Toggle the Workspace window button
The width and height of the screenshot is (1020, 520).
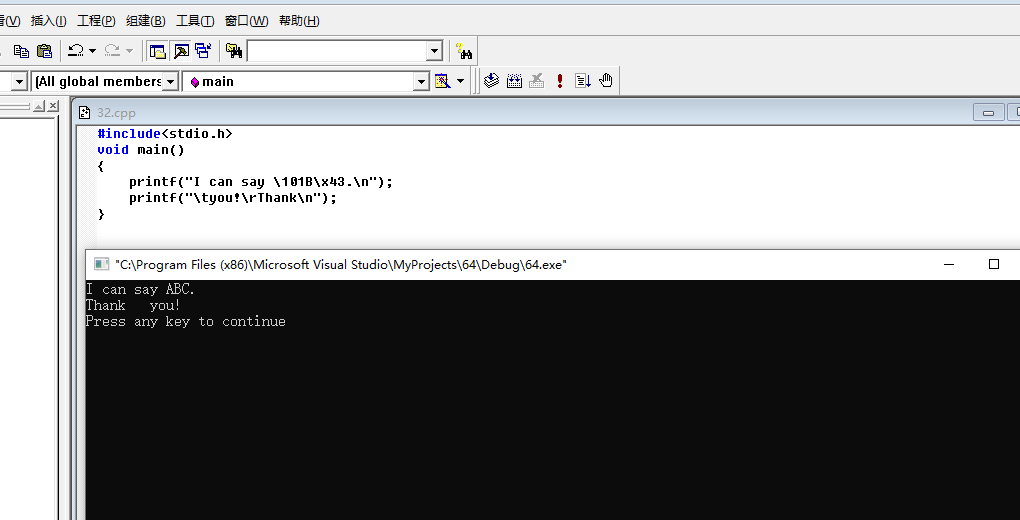[x=157, y=51]
